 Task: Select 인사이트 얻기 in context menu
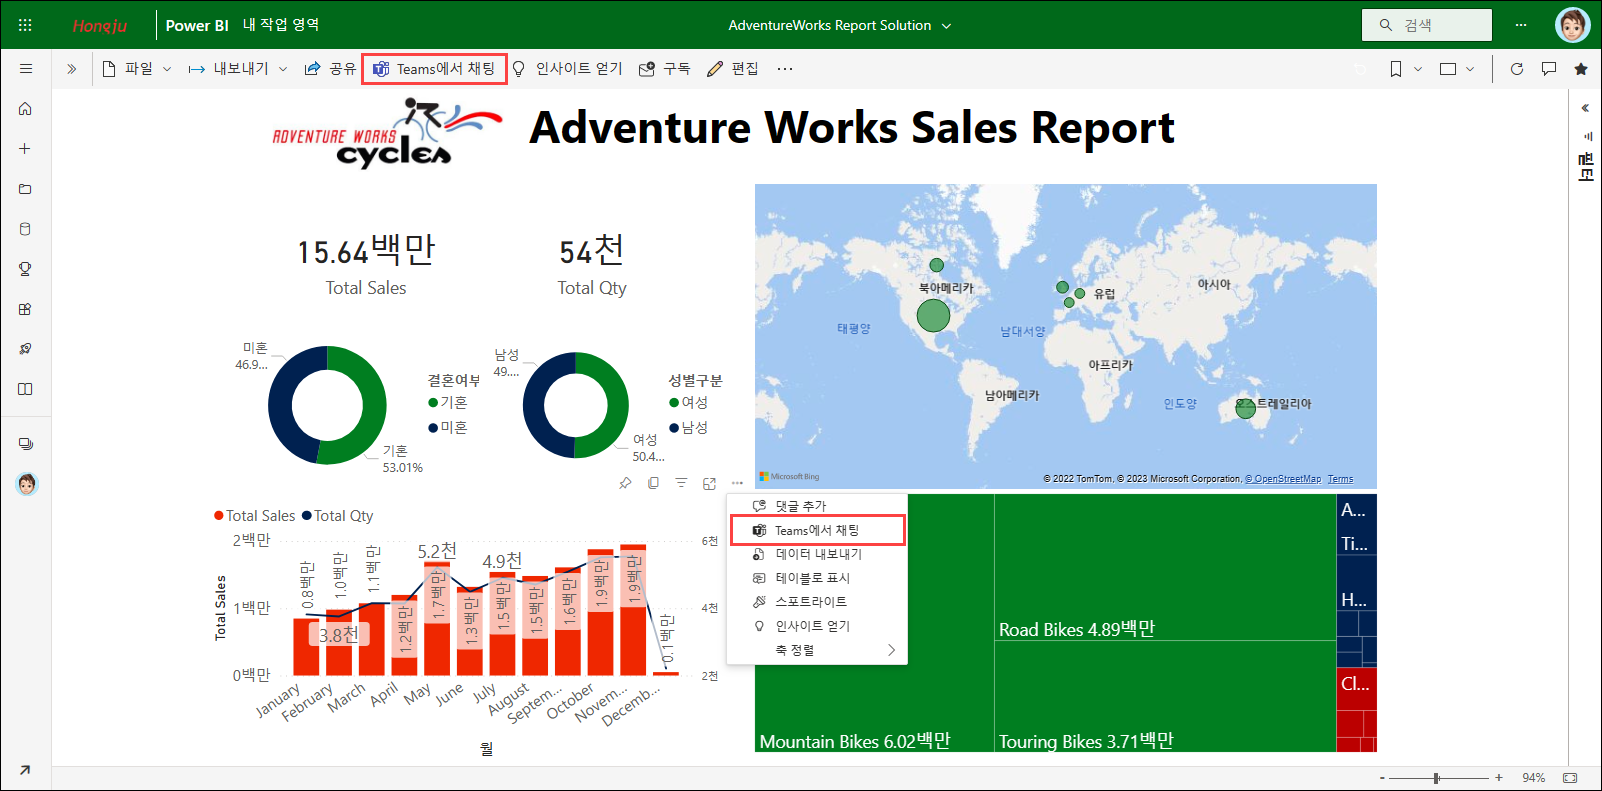(817, 626)
